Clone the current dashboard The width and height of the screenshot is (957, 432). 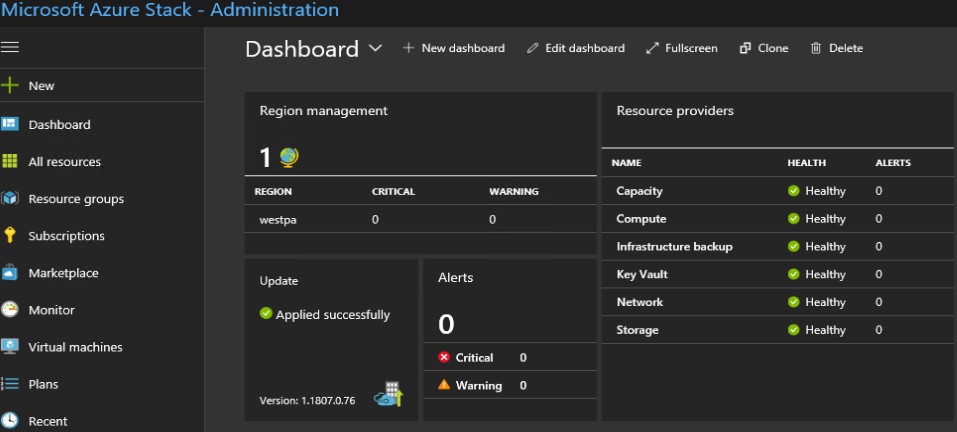[764, 48]
